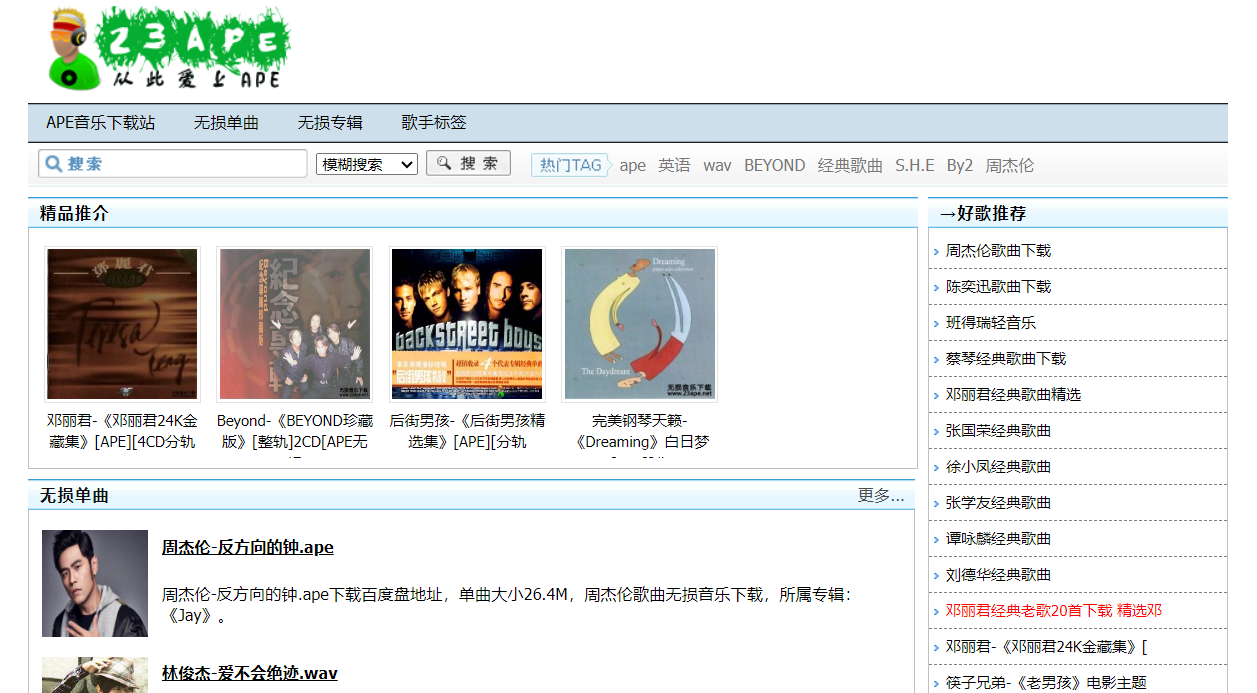1257x693 pixels.
Task: Open 徐小凤经典歌曲 in sidebar
Action: (999, 467)
